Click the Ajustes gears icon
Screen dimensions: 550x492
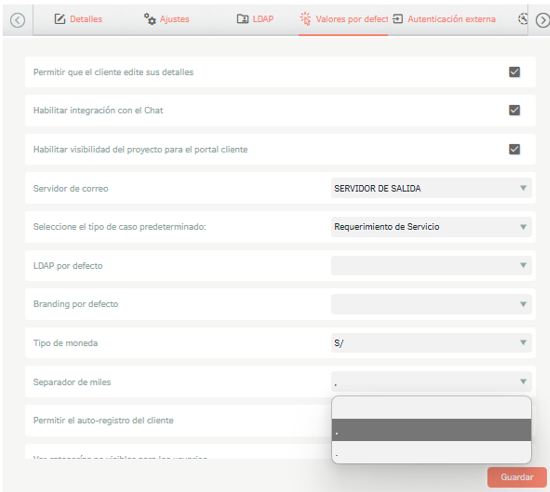150,19
